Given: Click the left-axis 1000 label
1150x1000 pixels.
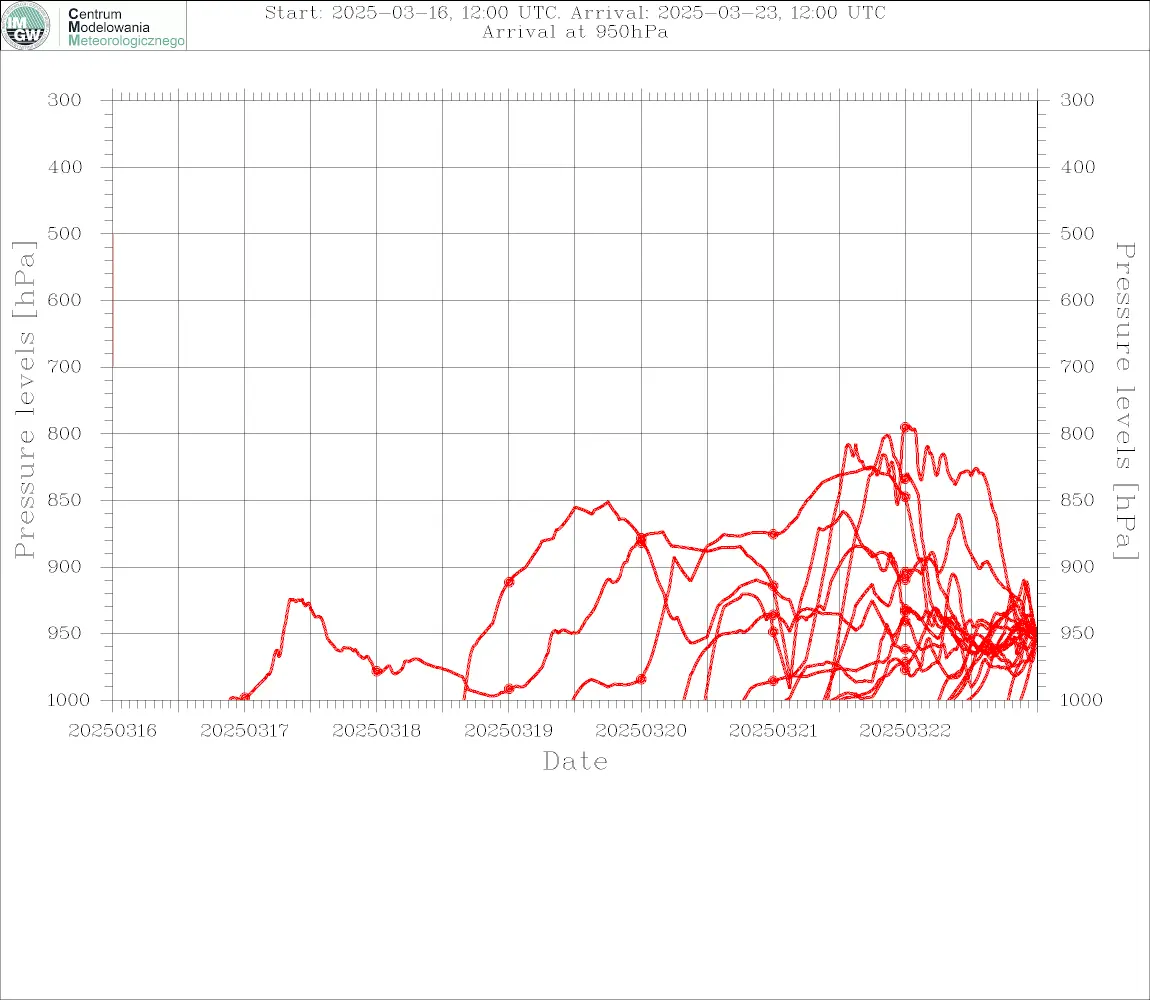Looking at the screenshot, I should pyautogui.click(x=69, y=700).
